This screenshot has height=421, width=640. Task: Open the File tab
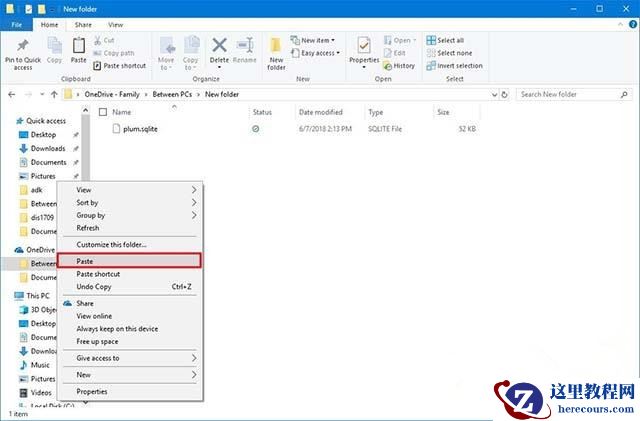click(17, 25)
